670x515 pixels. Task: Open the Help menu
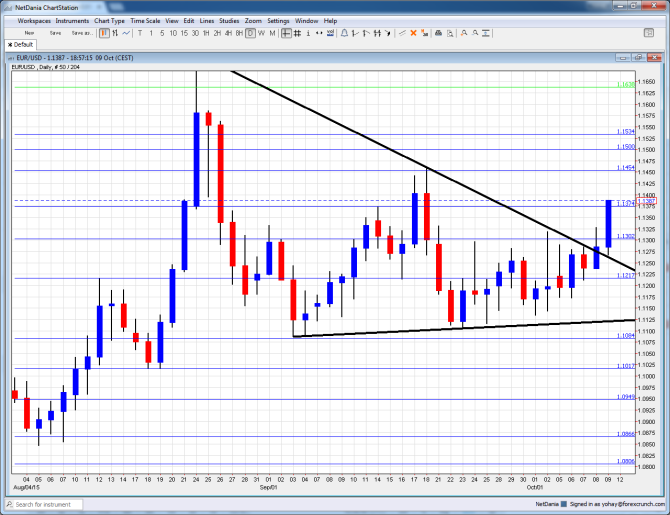tap(330, 21)
